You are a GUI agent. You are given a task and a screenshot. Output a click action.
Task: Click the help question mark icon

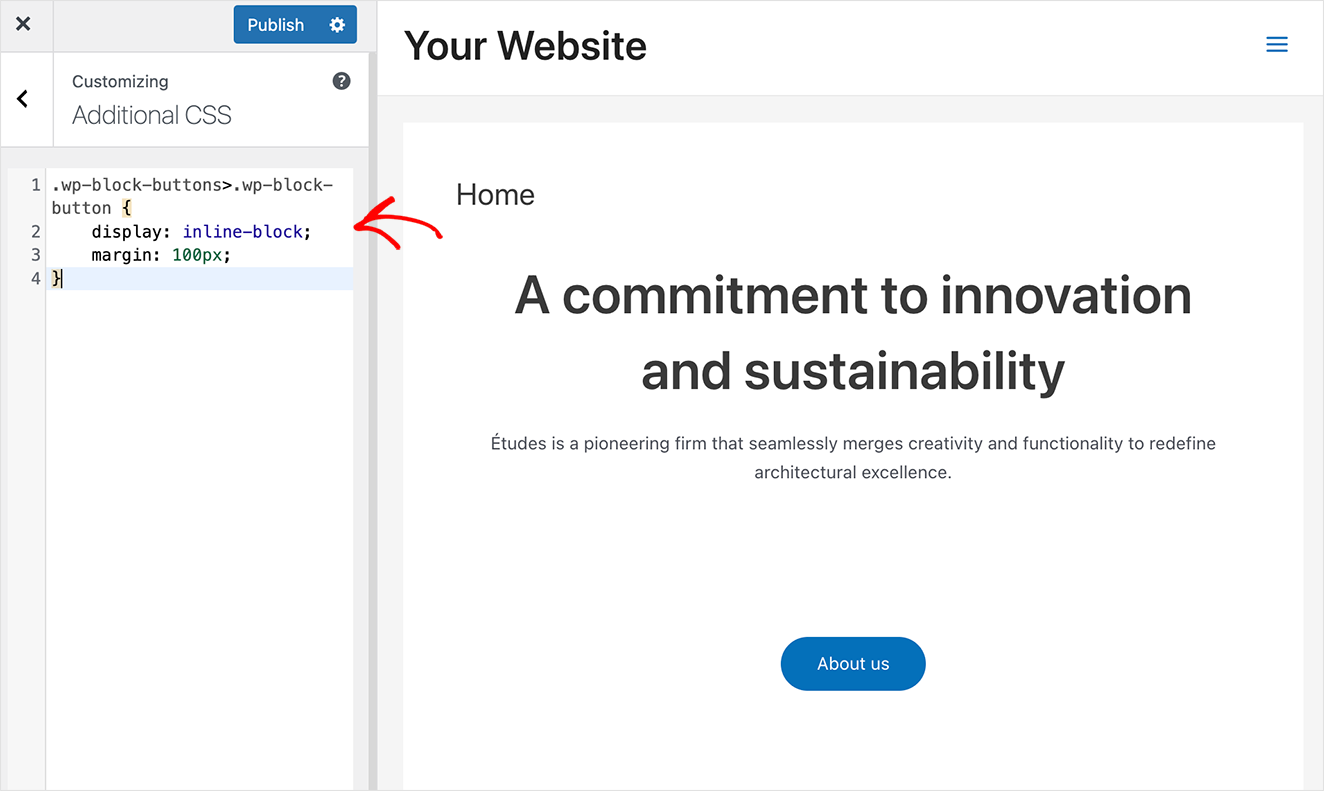coord(341,81)
